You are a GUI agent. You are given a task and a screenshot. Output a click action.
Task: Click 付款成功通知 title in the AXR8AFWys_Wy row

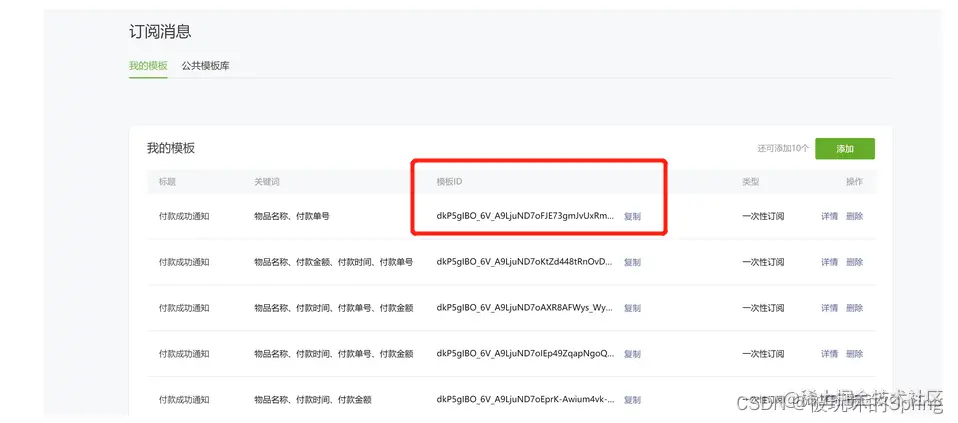tap(184, 307)
